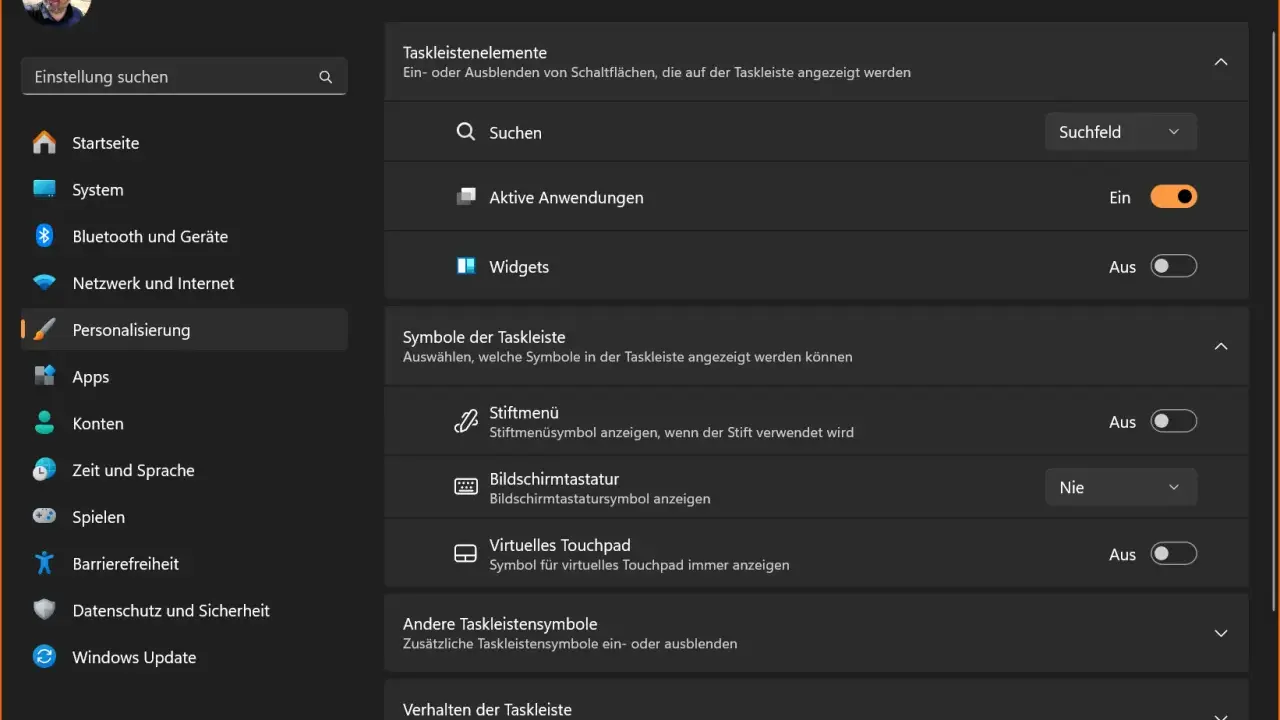Click the Spielen gamepad icon

[44, 517]
